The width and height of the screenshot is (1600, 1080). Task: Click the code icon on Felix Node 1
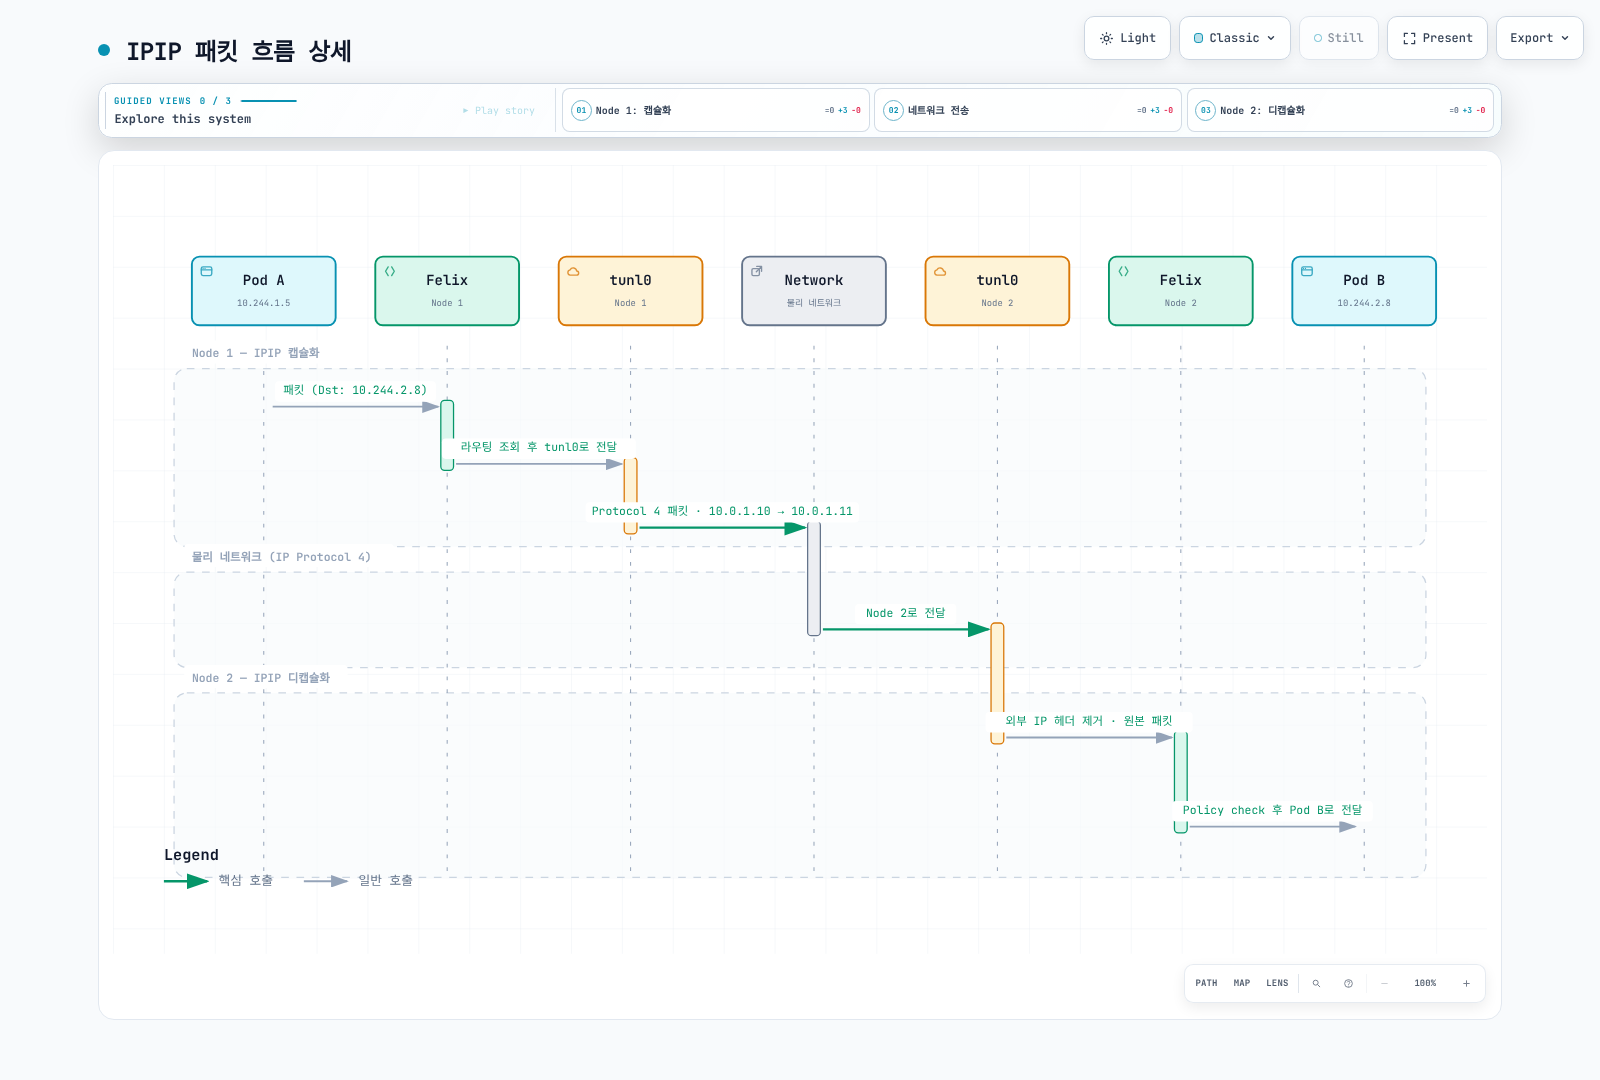pos(390,271)
